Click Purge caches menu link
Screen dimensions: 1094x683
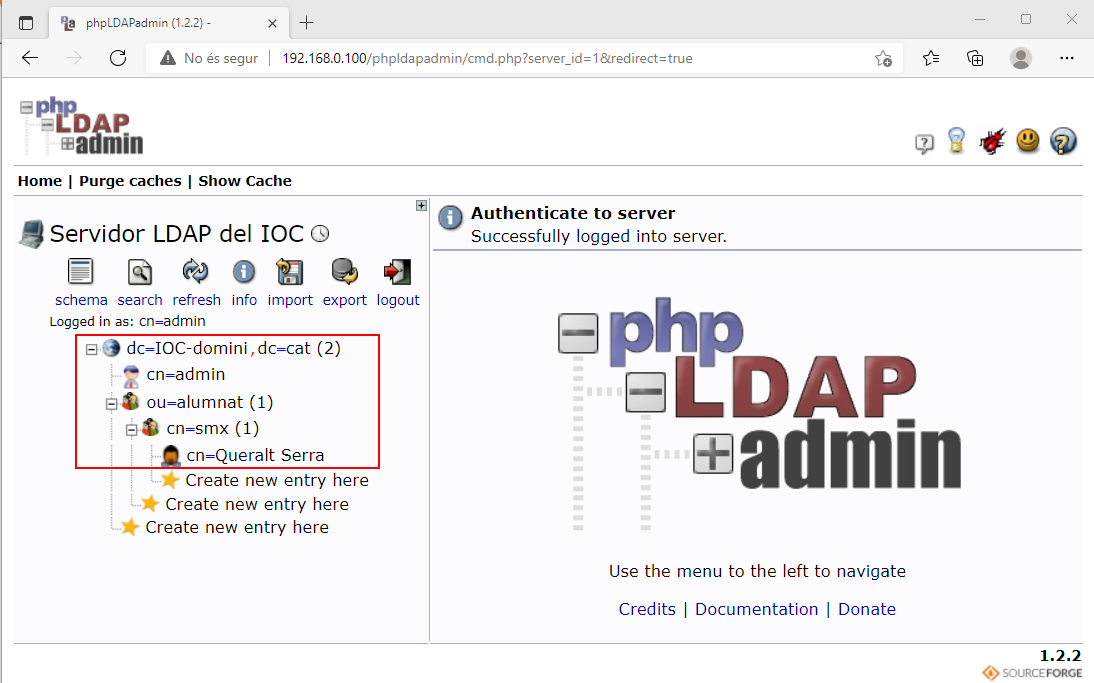(130, 181)
